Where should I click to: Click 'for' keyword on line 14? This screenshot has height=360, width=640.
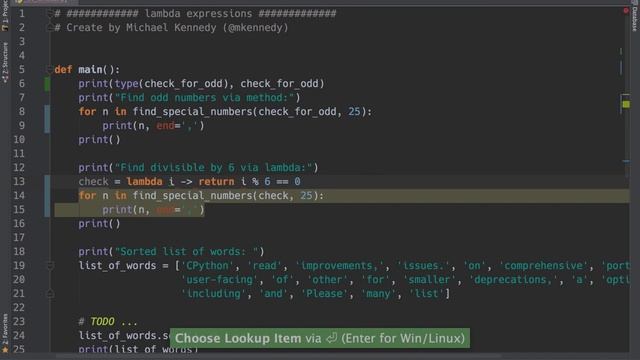point(87,196)
